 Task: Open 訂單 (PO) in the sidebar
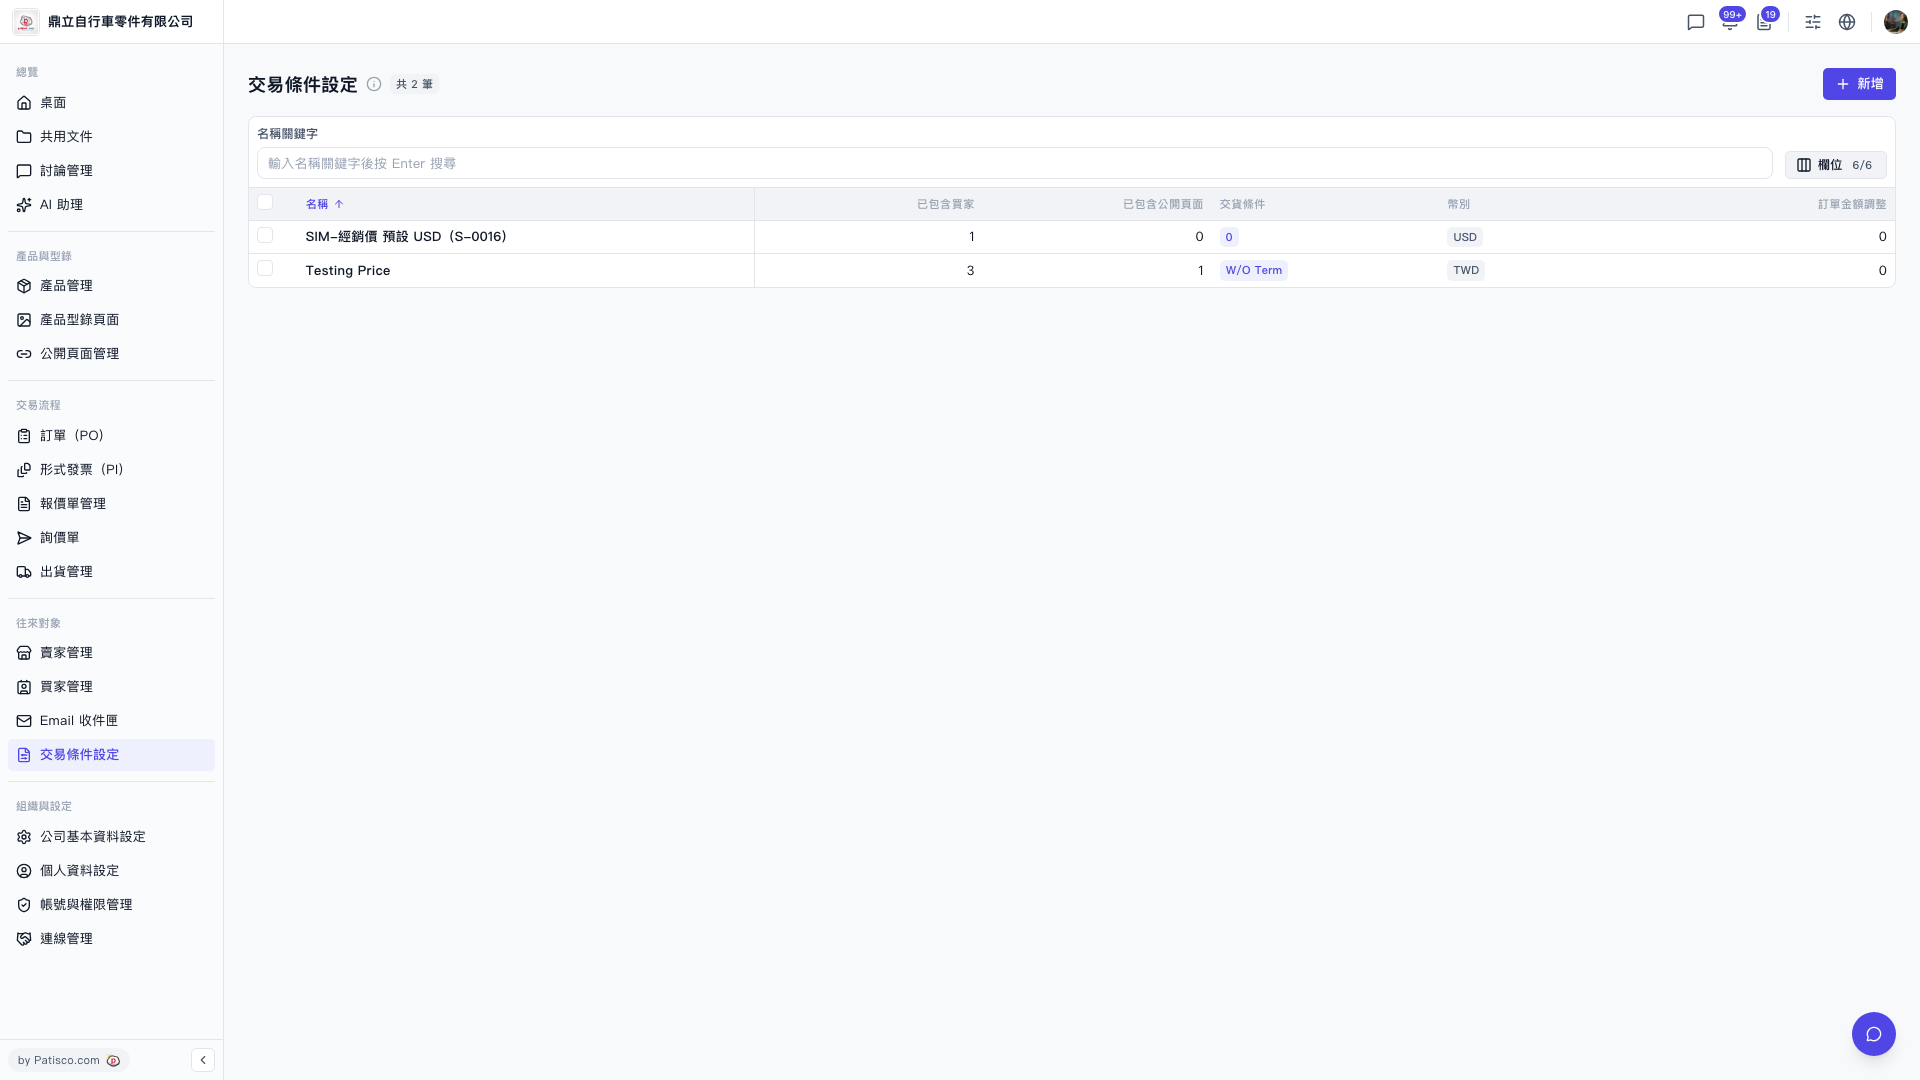pos(111,436)
